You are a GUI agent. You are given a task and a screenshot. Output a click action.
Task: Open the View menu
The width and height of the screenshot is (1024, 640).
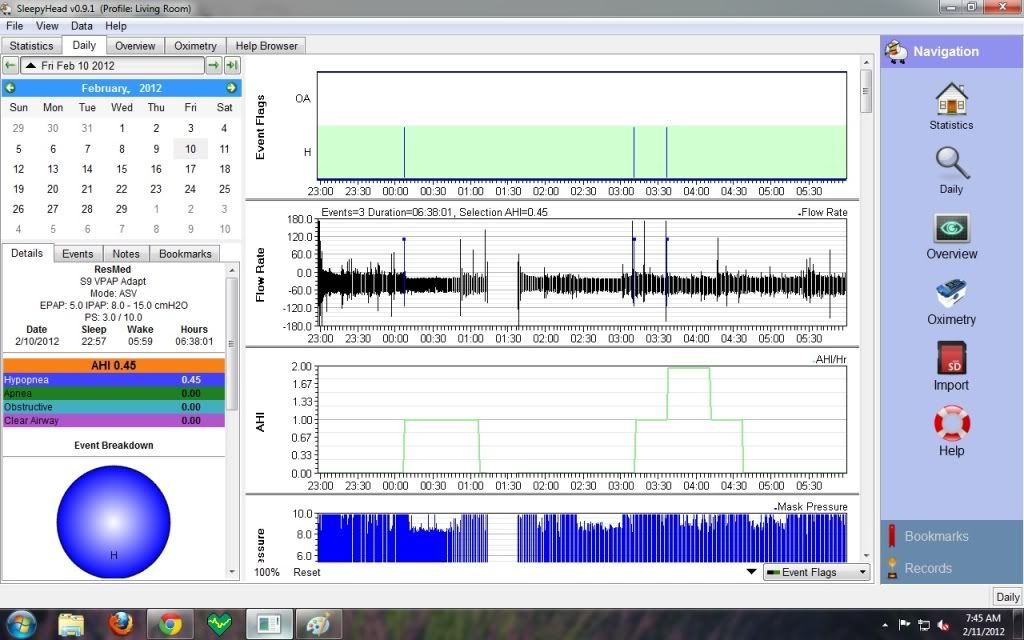(x=47, y=26)
